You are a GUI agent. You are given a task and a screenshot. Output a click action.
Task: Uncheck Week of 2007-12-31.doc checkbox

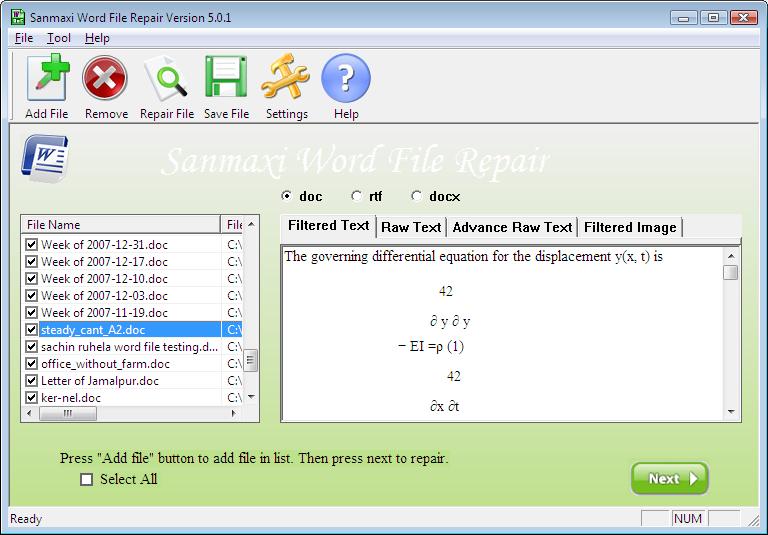coord(31,244)
